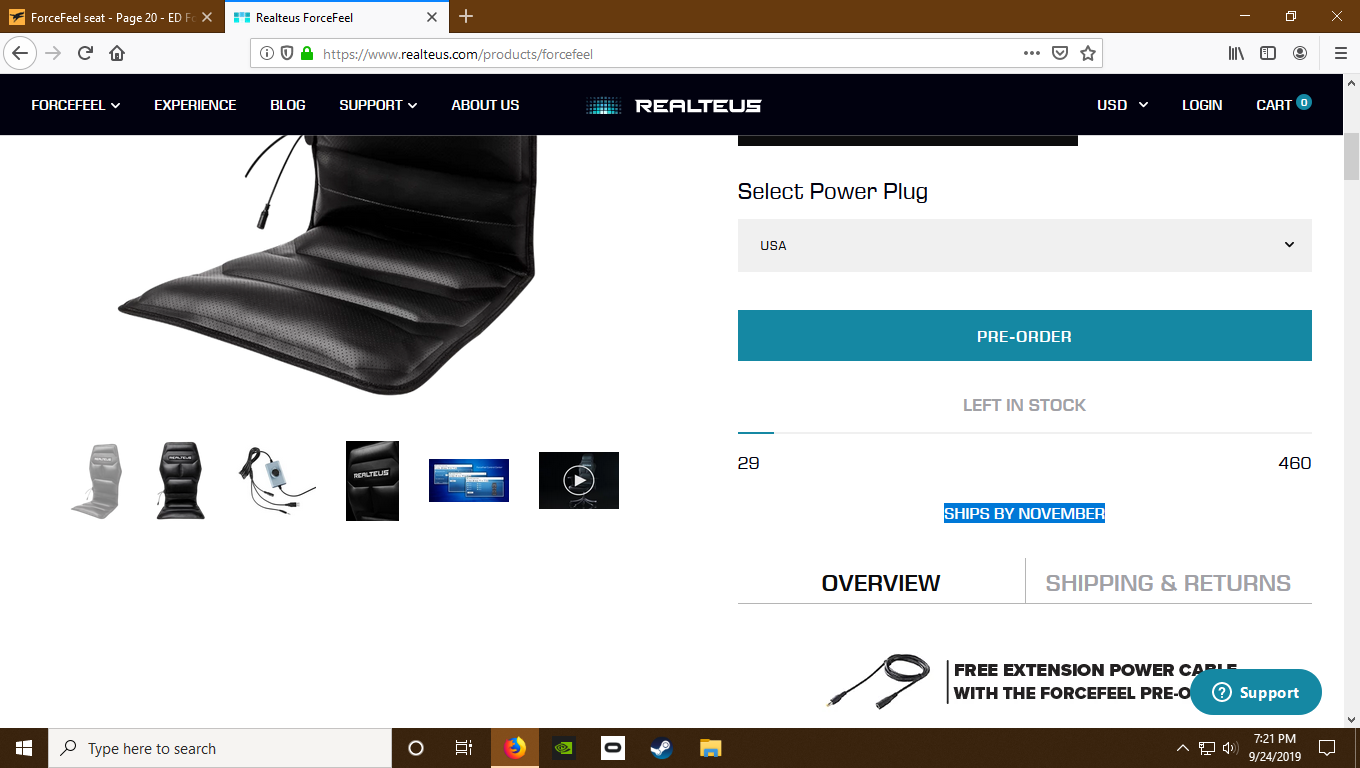Click Firefox icon in taskbar
1360x768 pixels.
point(515,748)
